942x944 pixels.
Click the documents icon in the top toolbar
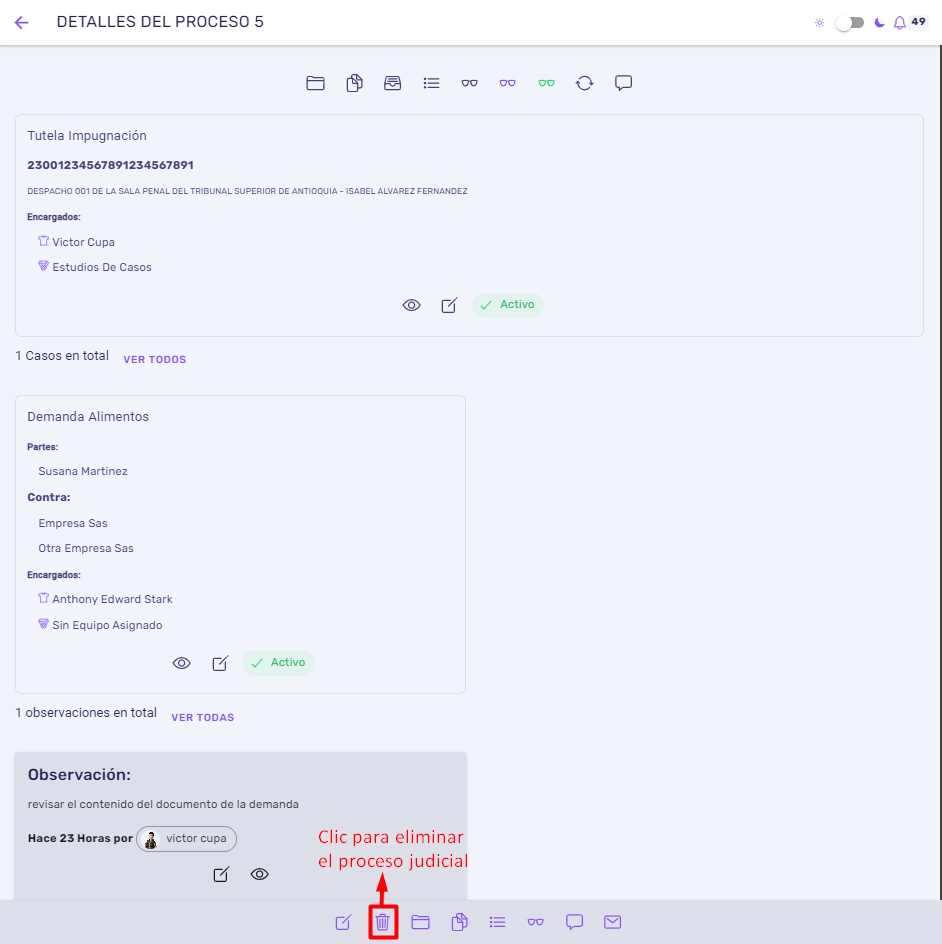click(355, 83)
